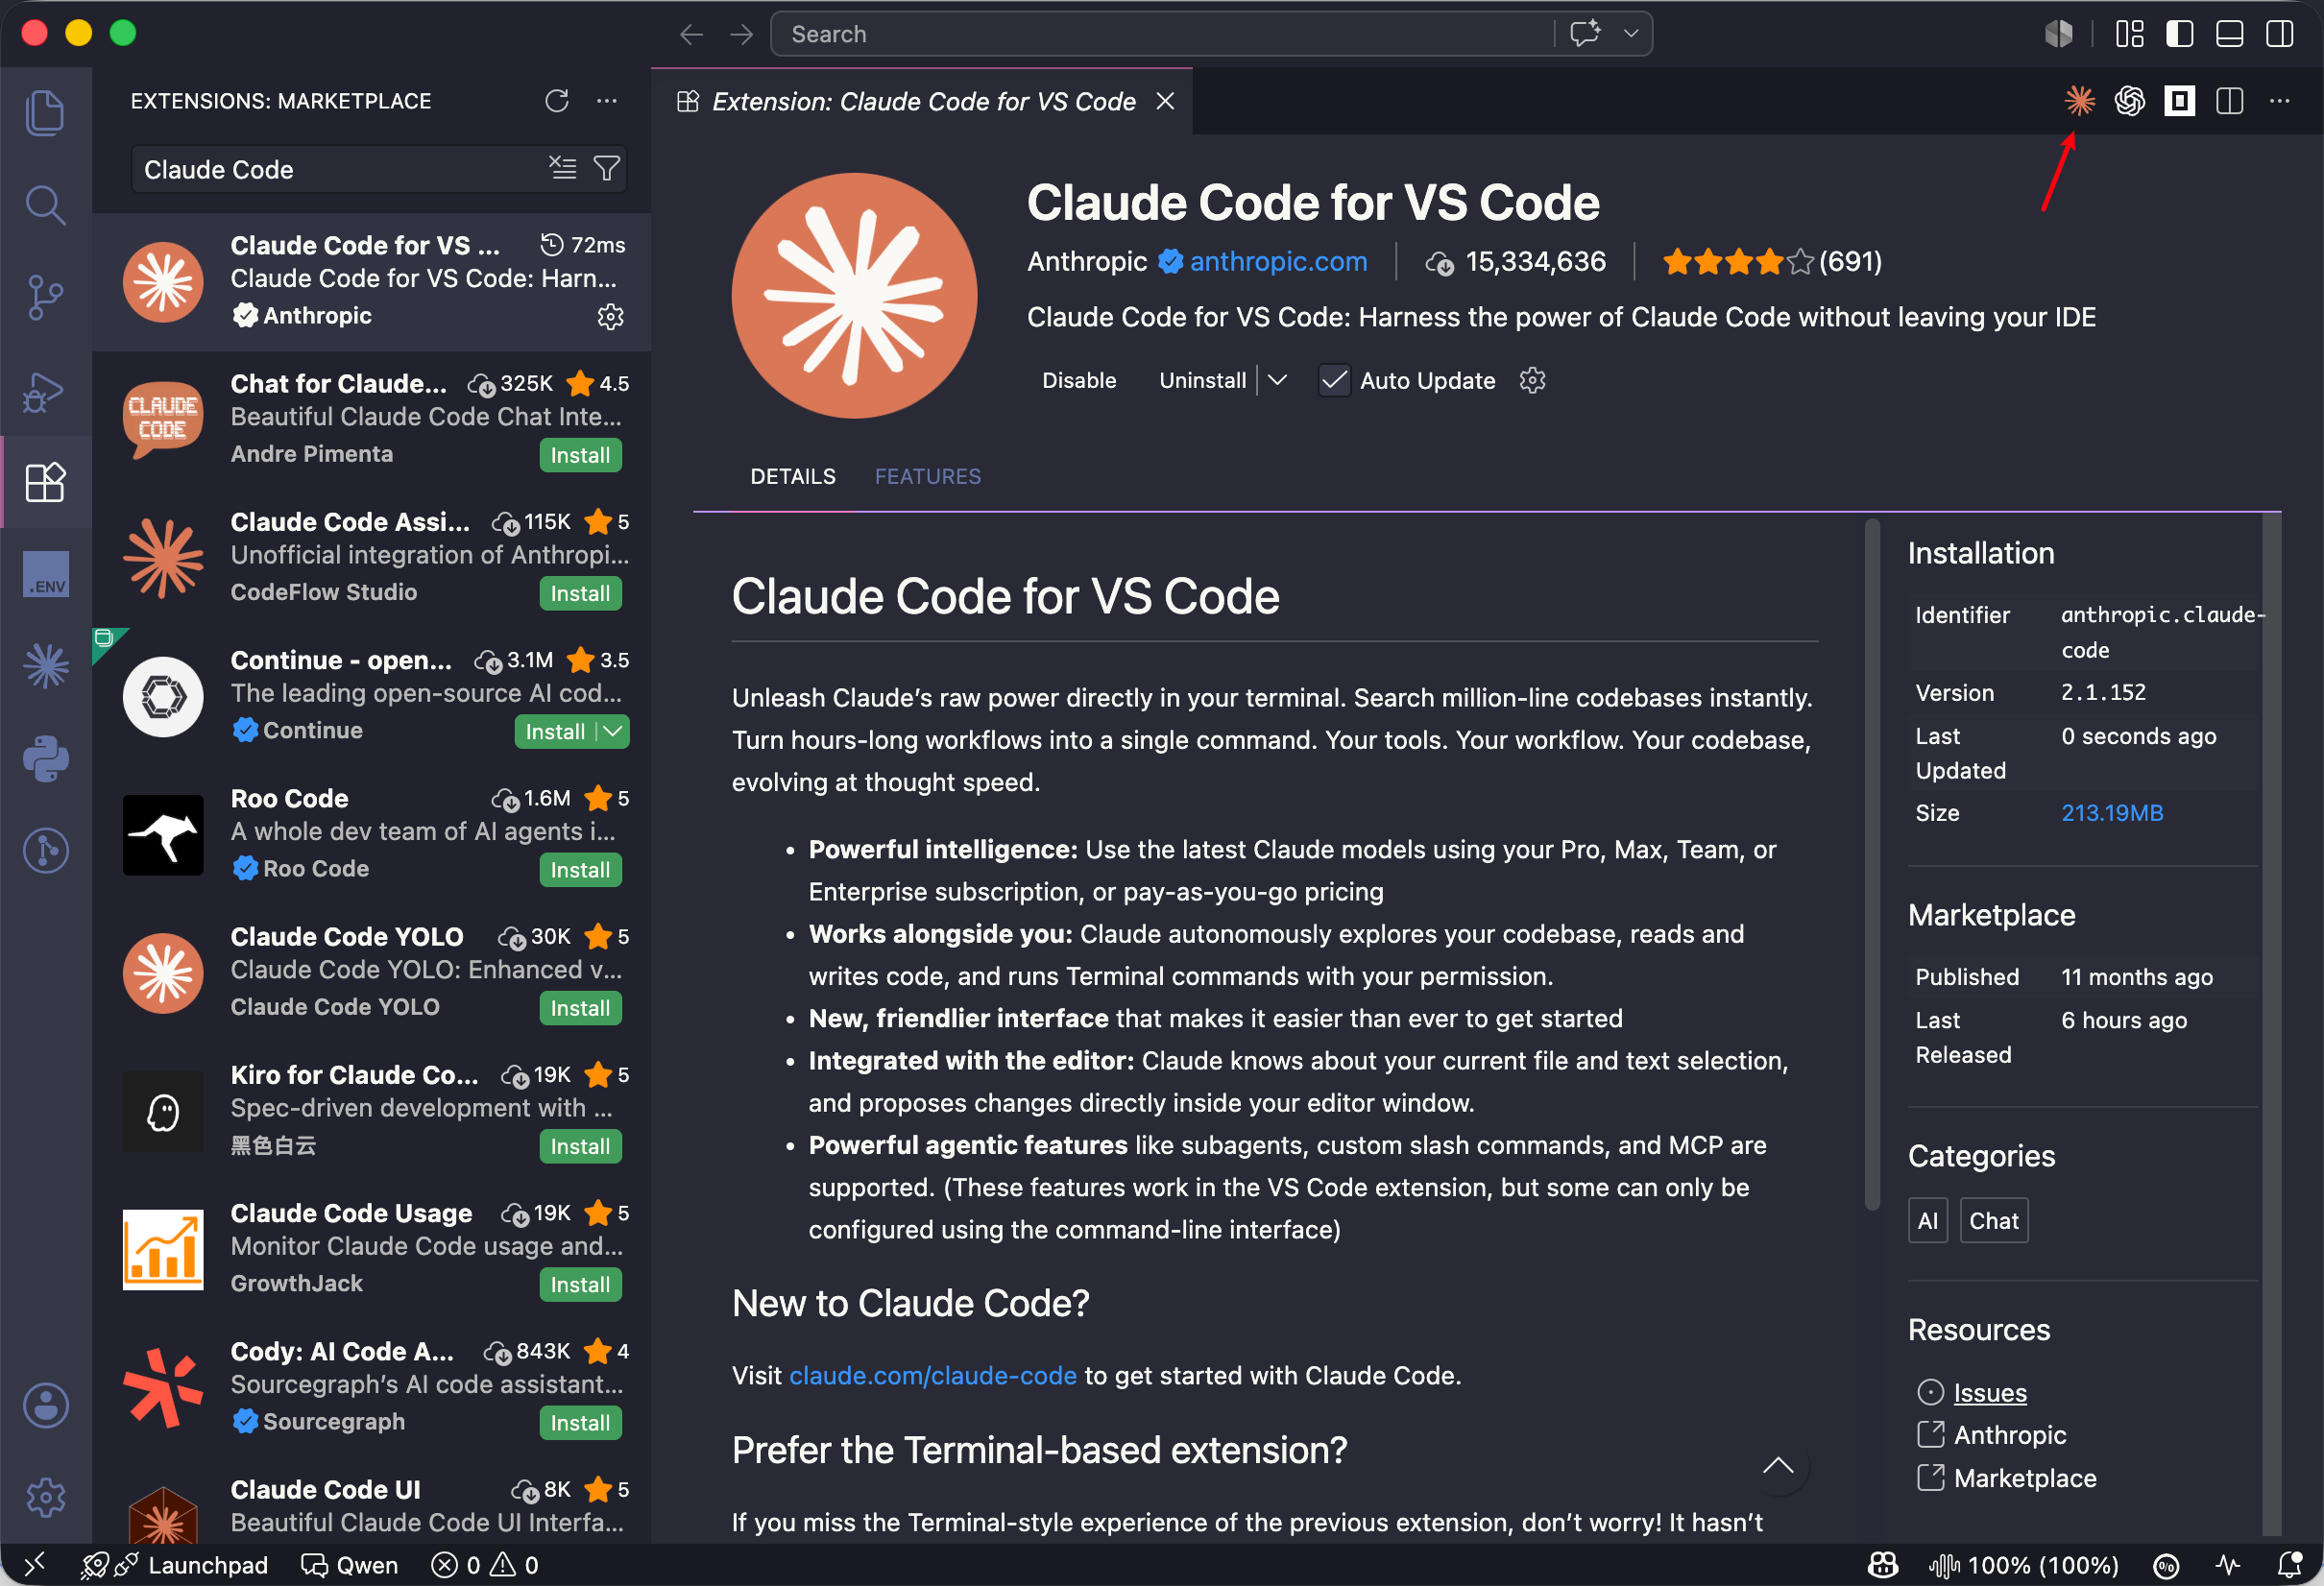Open Claude Code spark icon in editor toolbar
This screenshot has width=2324, height=1586.
click(x=2079, y=101)
